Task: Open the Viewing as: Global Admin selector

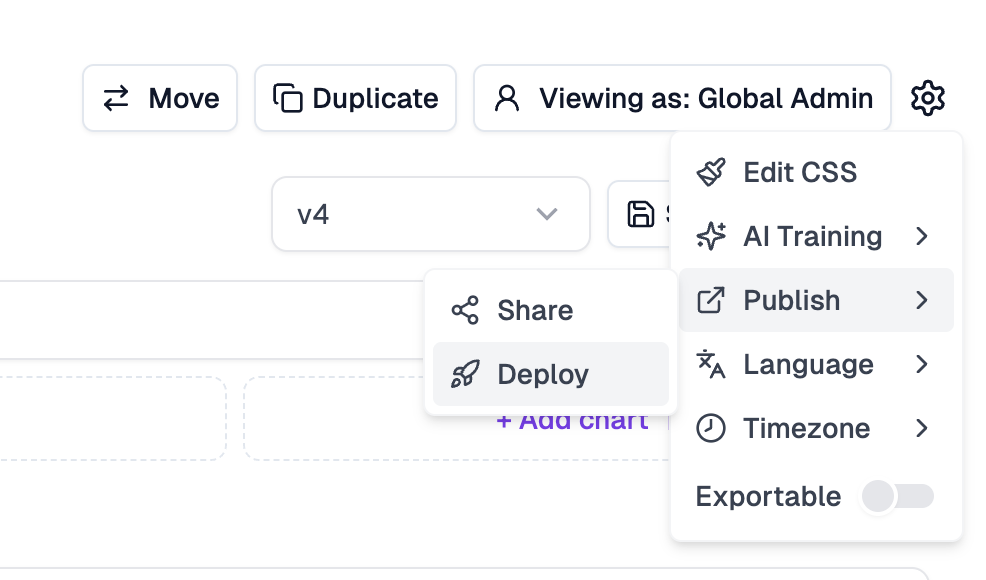Action: [x=682, y=98]
